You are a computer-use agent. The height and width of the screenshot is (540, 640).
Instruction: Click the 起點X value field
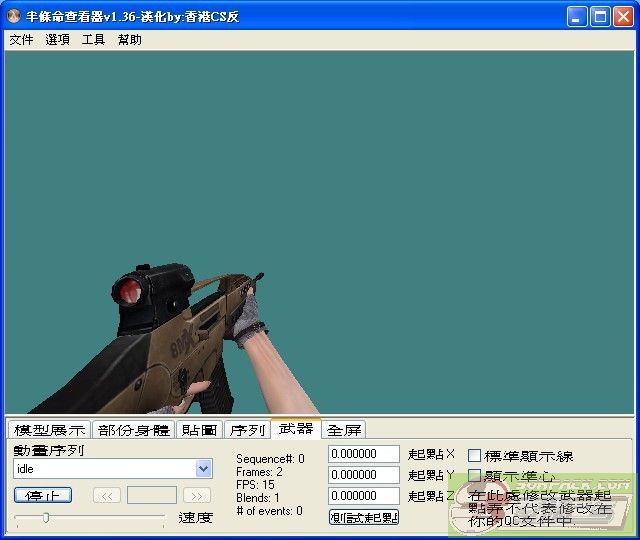[x=364, y=454]
